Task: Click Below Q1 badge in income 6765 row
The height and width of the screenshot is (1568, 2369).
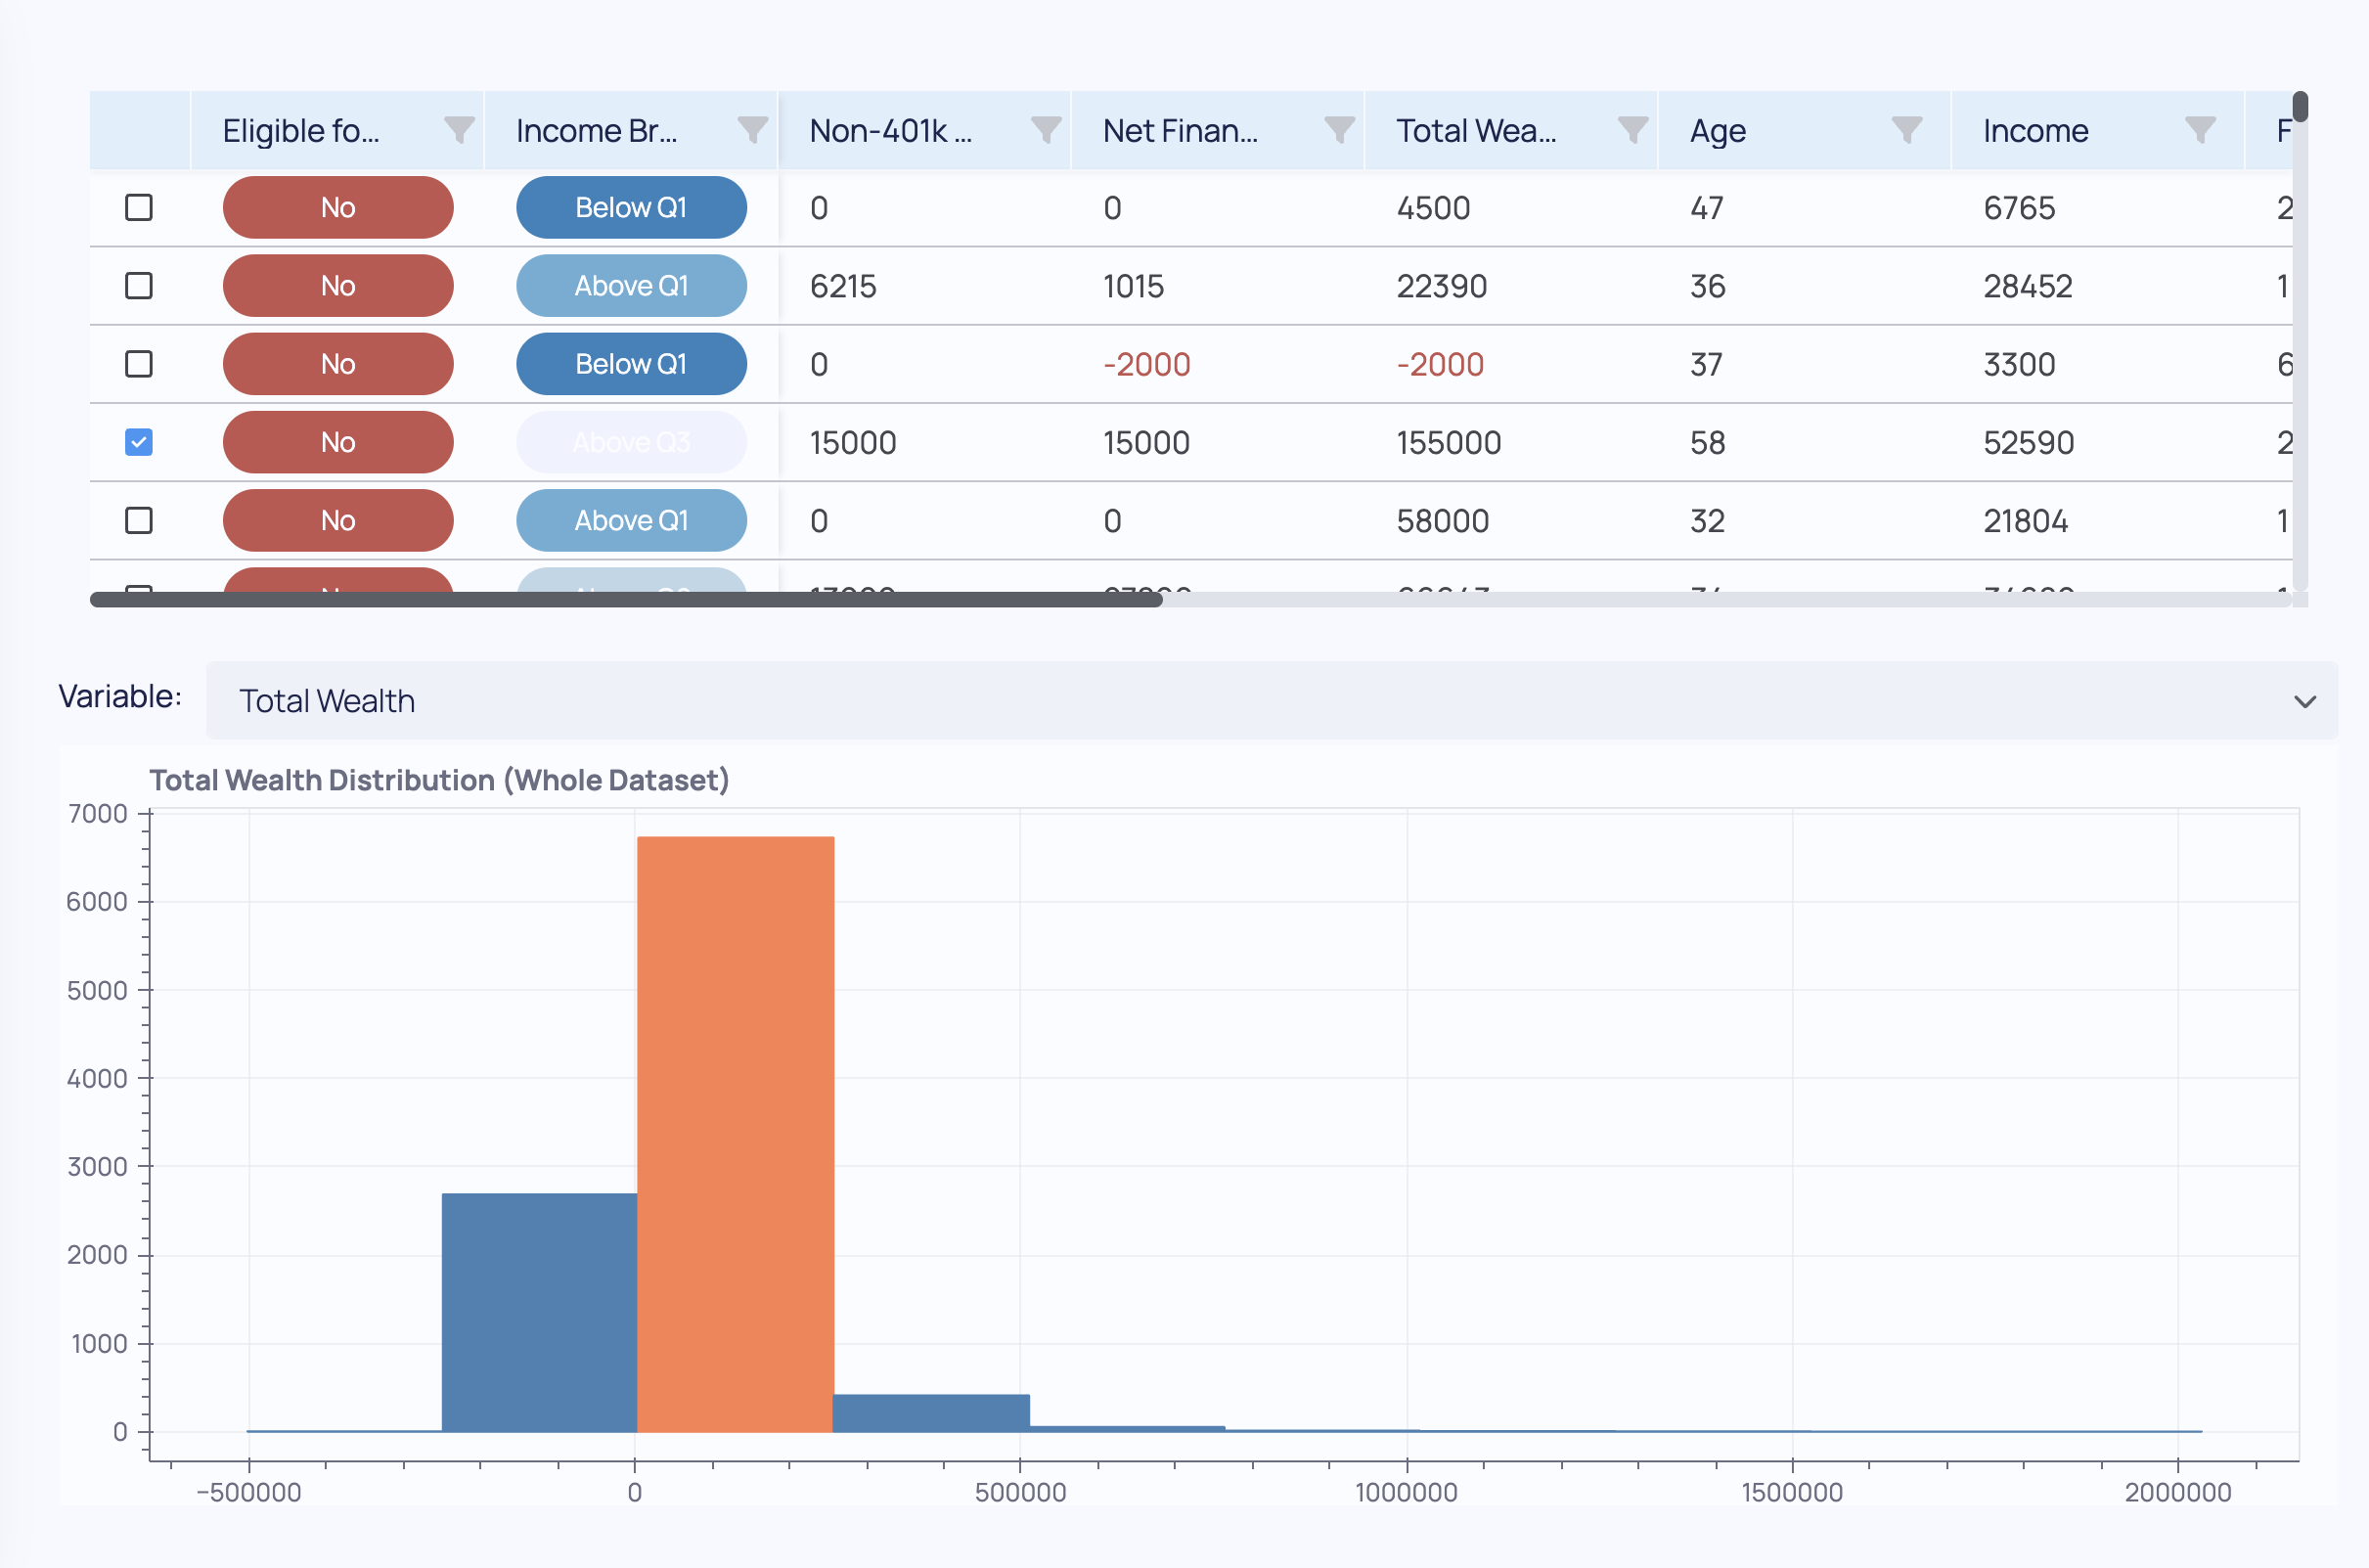Action: (631, 208)
